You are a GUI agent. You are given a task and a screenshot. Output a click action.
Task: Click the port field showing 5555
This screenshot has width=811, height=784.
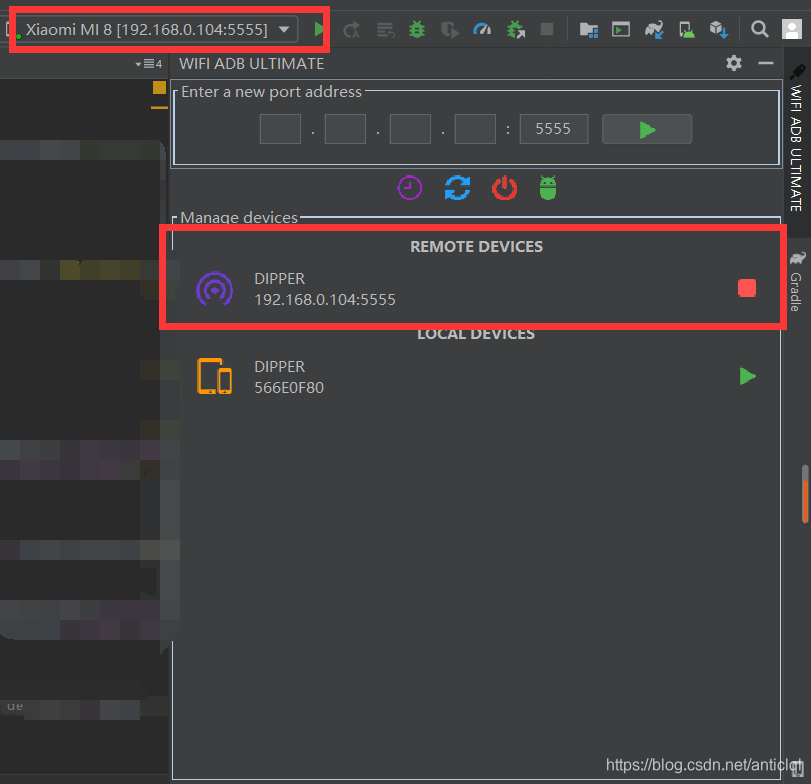554,129
